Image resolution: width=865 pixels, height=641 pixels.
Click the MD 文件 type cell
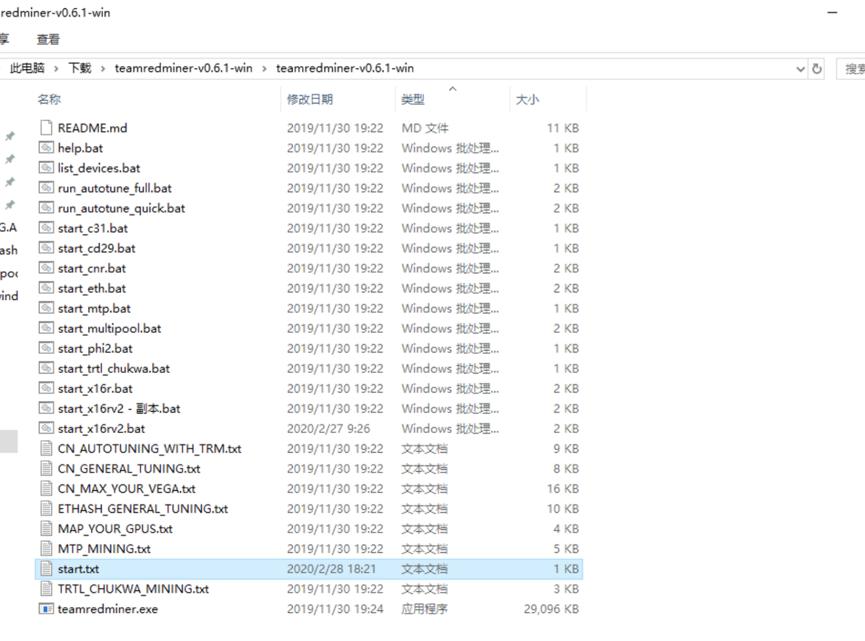[x=425, y=128]
